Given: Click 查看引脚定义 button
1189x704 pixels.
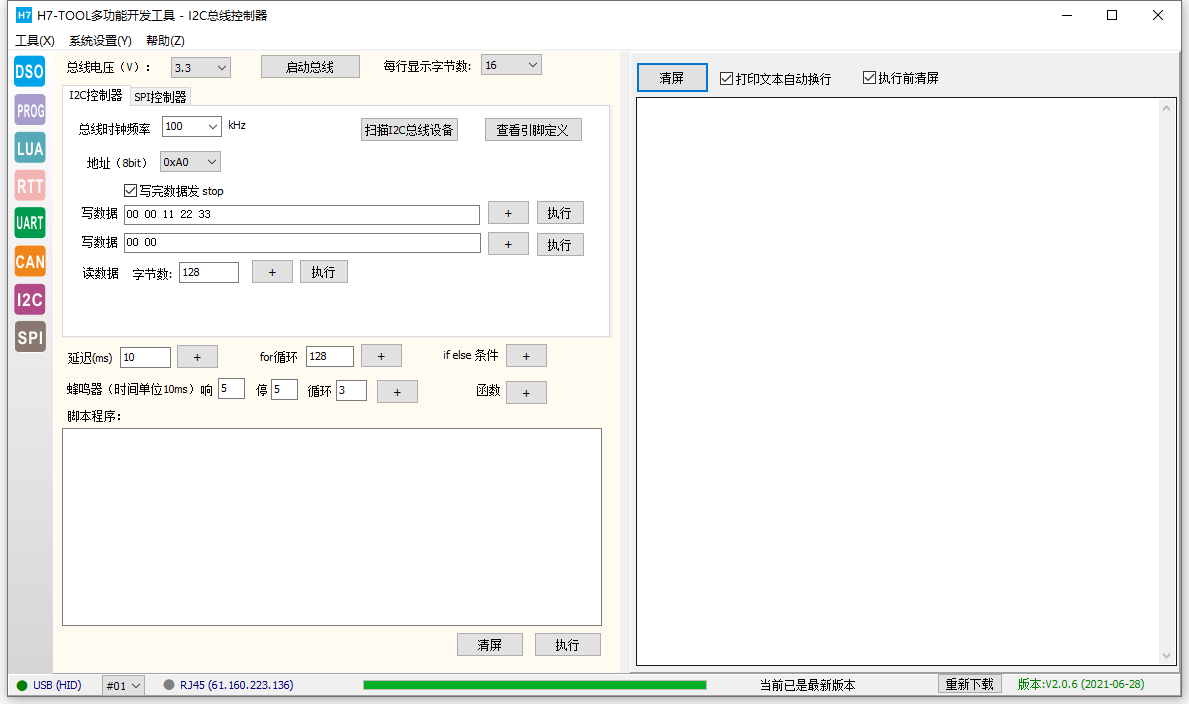Looking at the screenshot, I should [533, 130].
